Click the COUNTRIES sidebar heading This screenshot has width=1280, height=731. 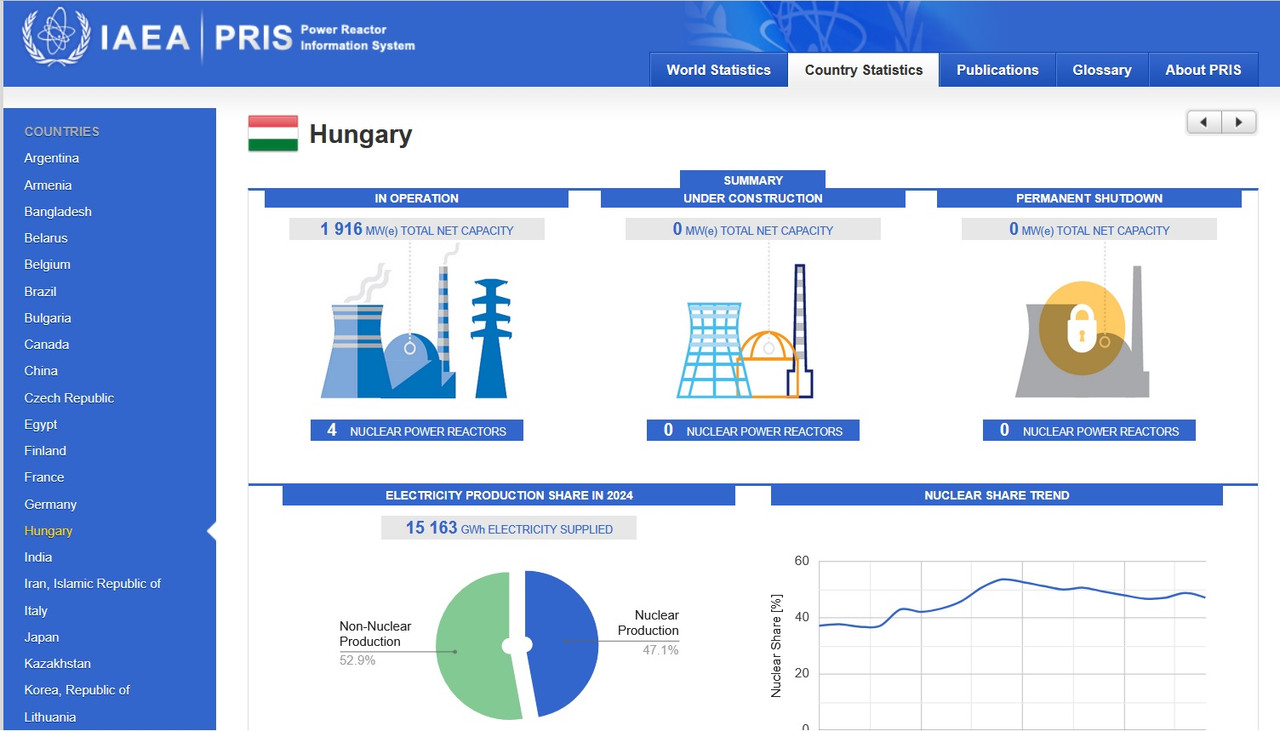(x=62, y=131)
